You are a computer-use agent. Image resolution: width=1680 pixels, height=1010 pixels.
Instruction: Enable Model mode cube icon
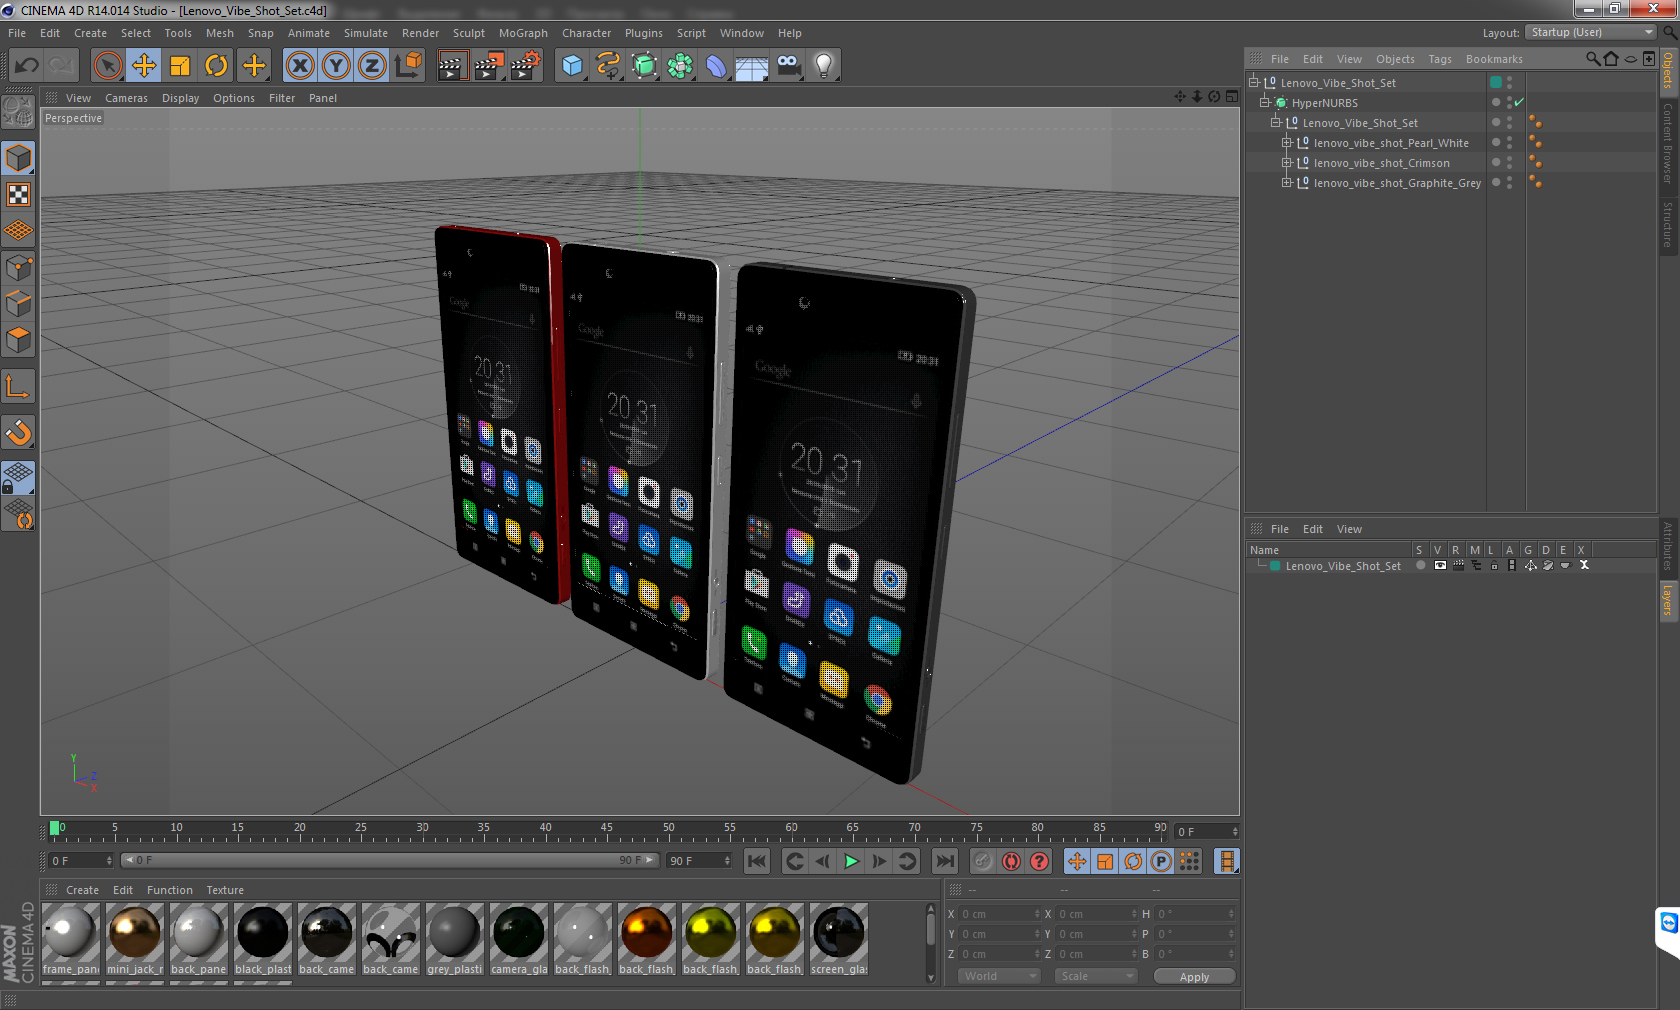click(x=19, y=159)
